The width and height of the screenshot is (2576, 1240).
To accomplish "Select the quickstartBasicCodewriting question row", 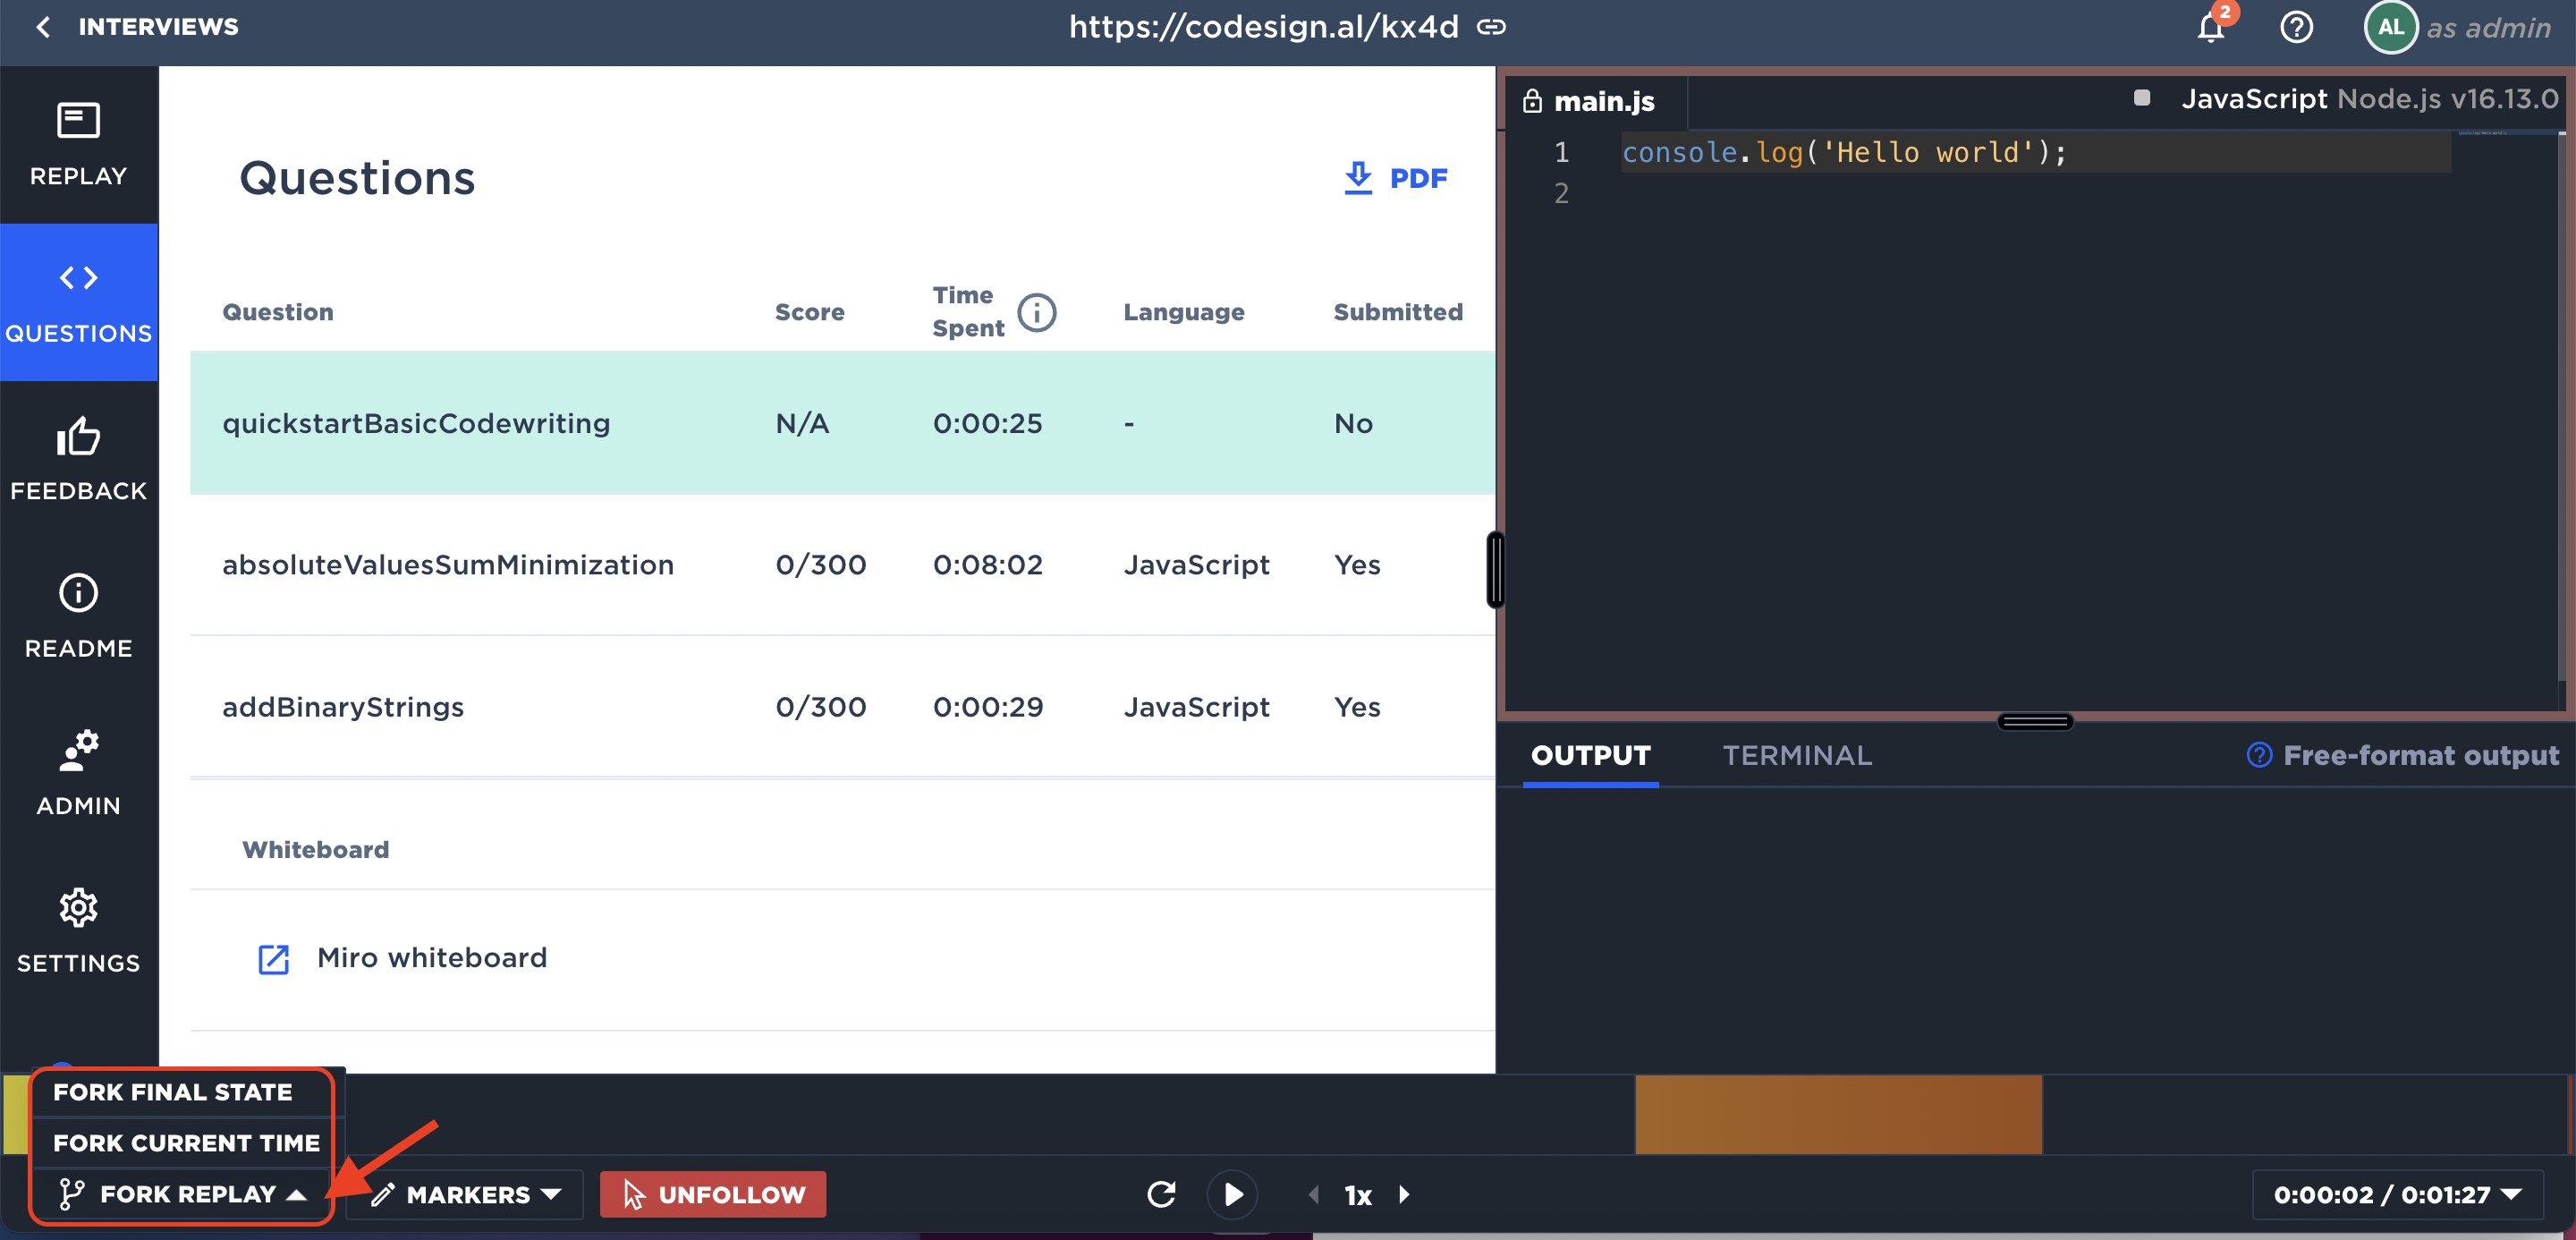I will tap(842, 423).
